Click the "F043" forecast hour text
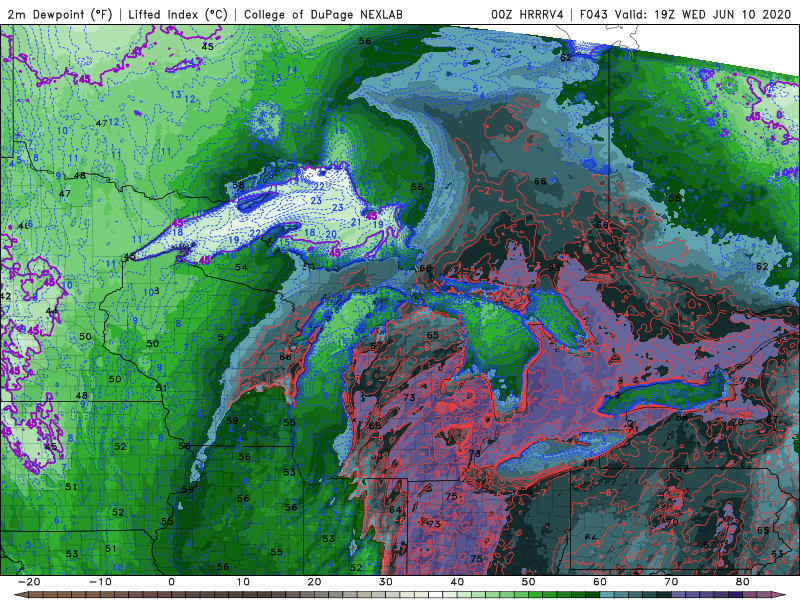The image size is (800, 600). (594, 14)
